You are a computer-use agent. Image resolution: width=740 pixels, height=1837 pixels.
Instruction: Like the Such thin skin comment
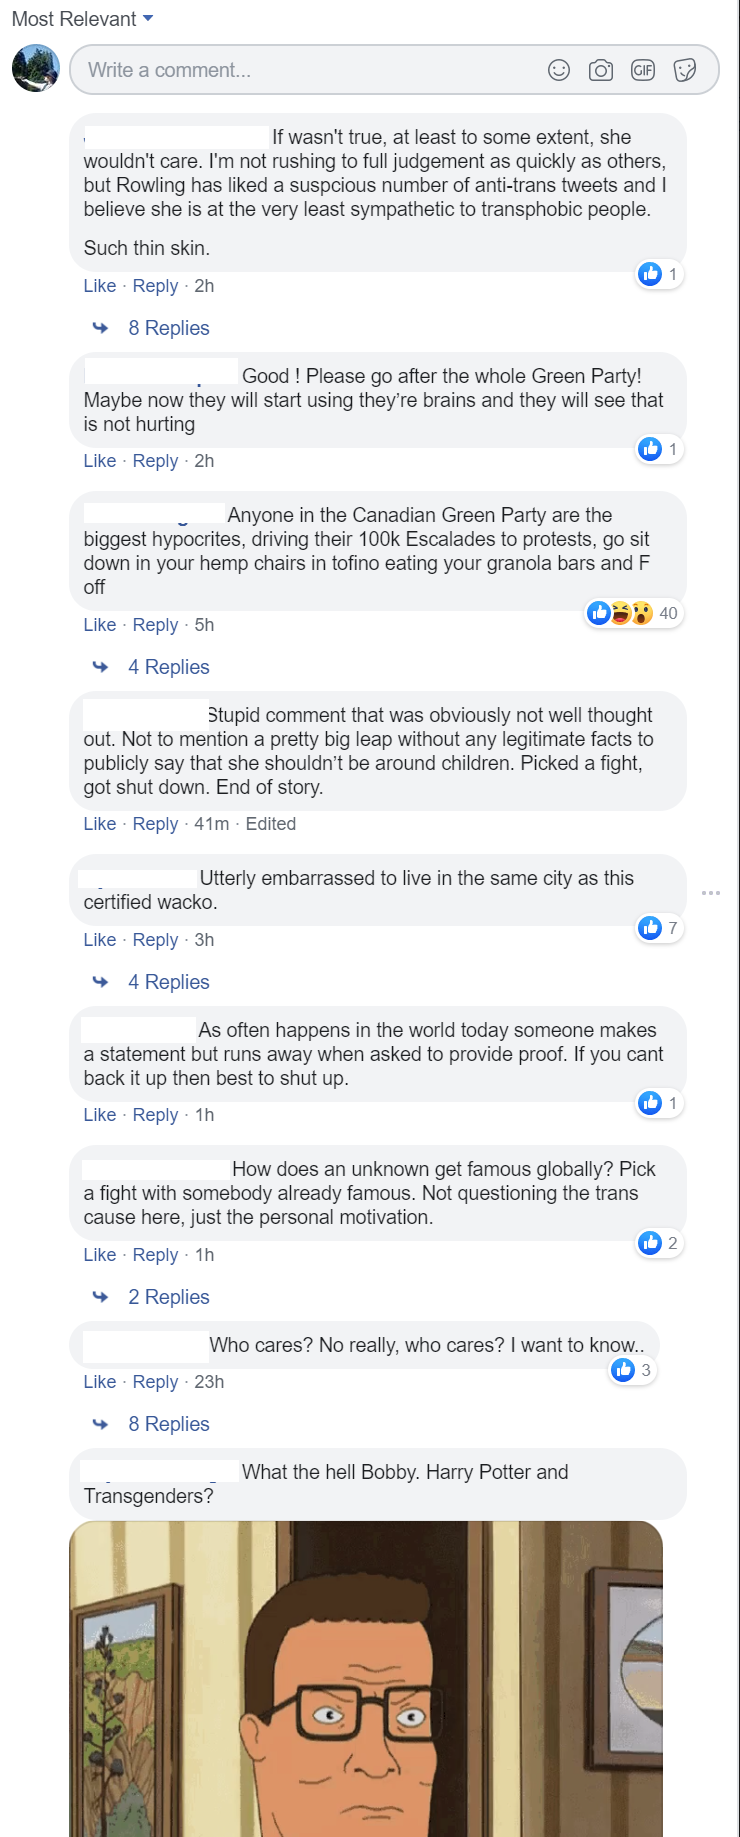point(100,286)
